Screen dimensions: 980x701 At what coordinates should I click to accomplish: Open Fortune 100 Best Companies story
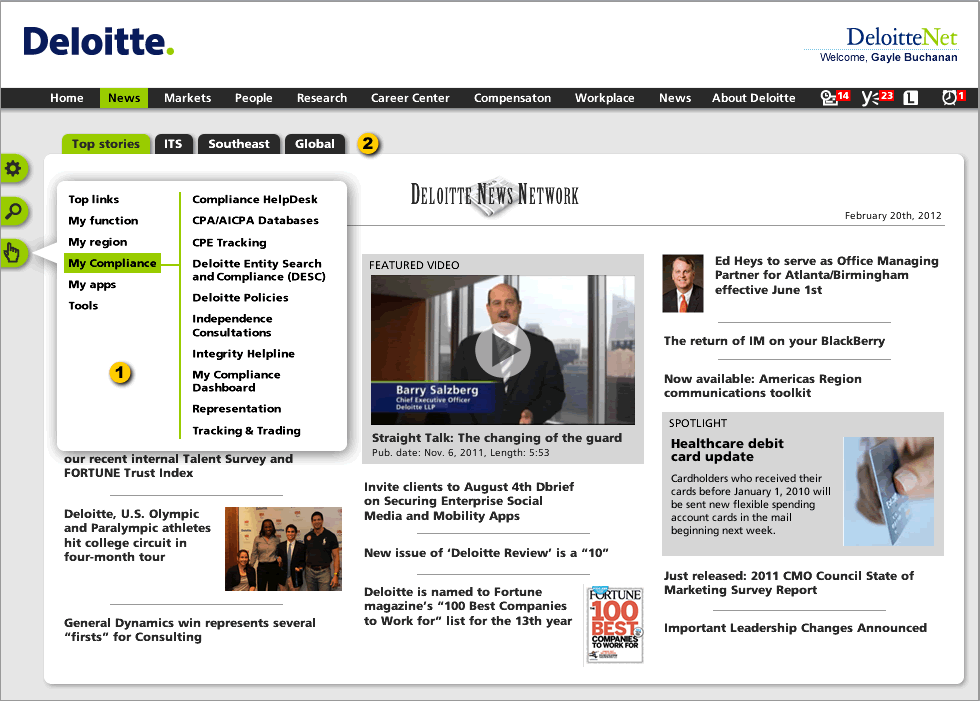click(x=468, y=606)
